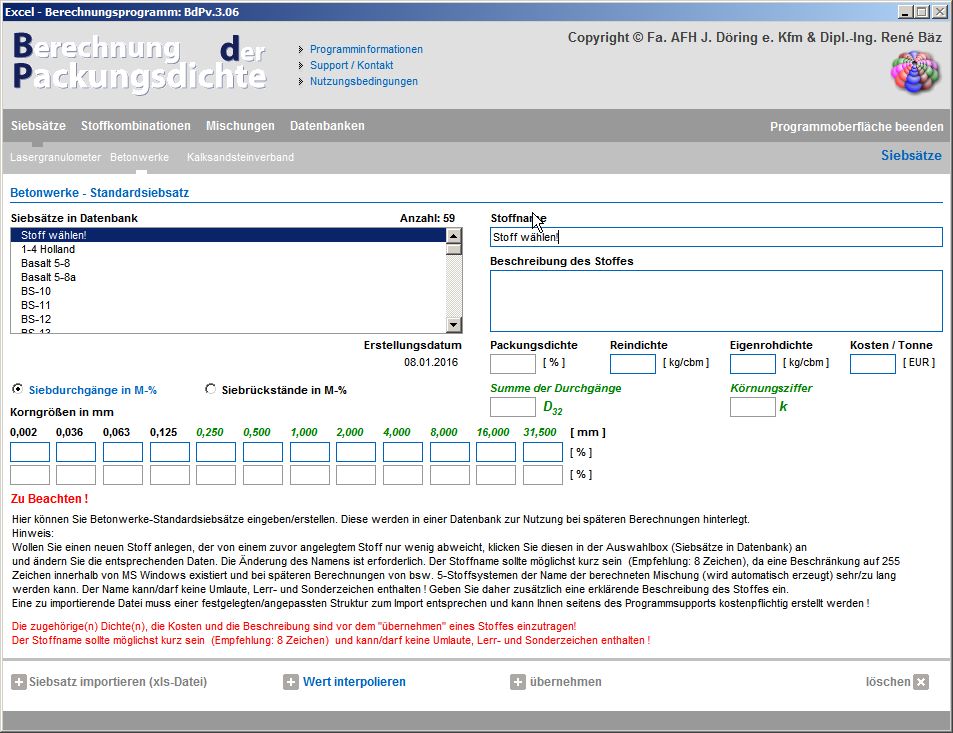Select 'Basalt 5-8' list entry

click(x=229, y=263)
